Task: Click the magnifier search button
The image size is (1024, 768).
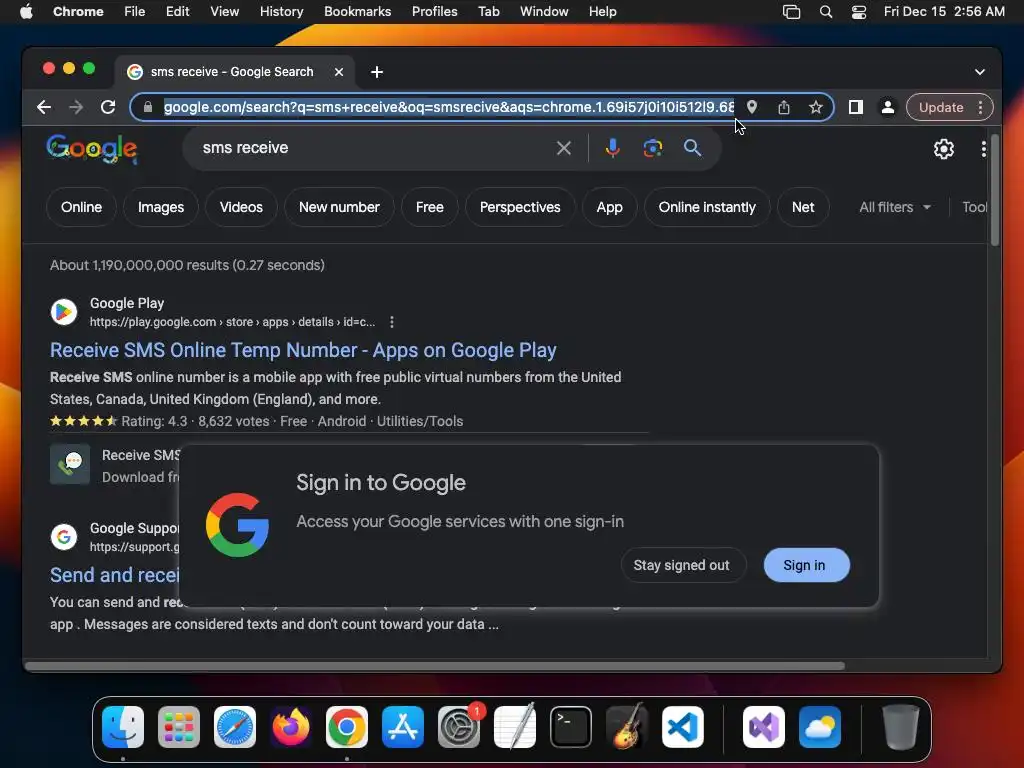Action: coord(692,148)
